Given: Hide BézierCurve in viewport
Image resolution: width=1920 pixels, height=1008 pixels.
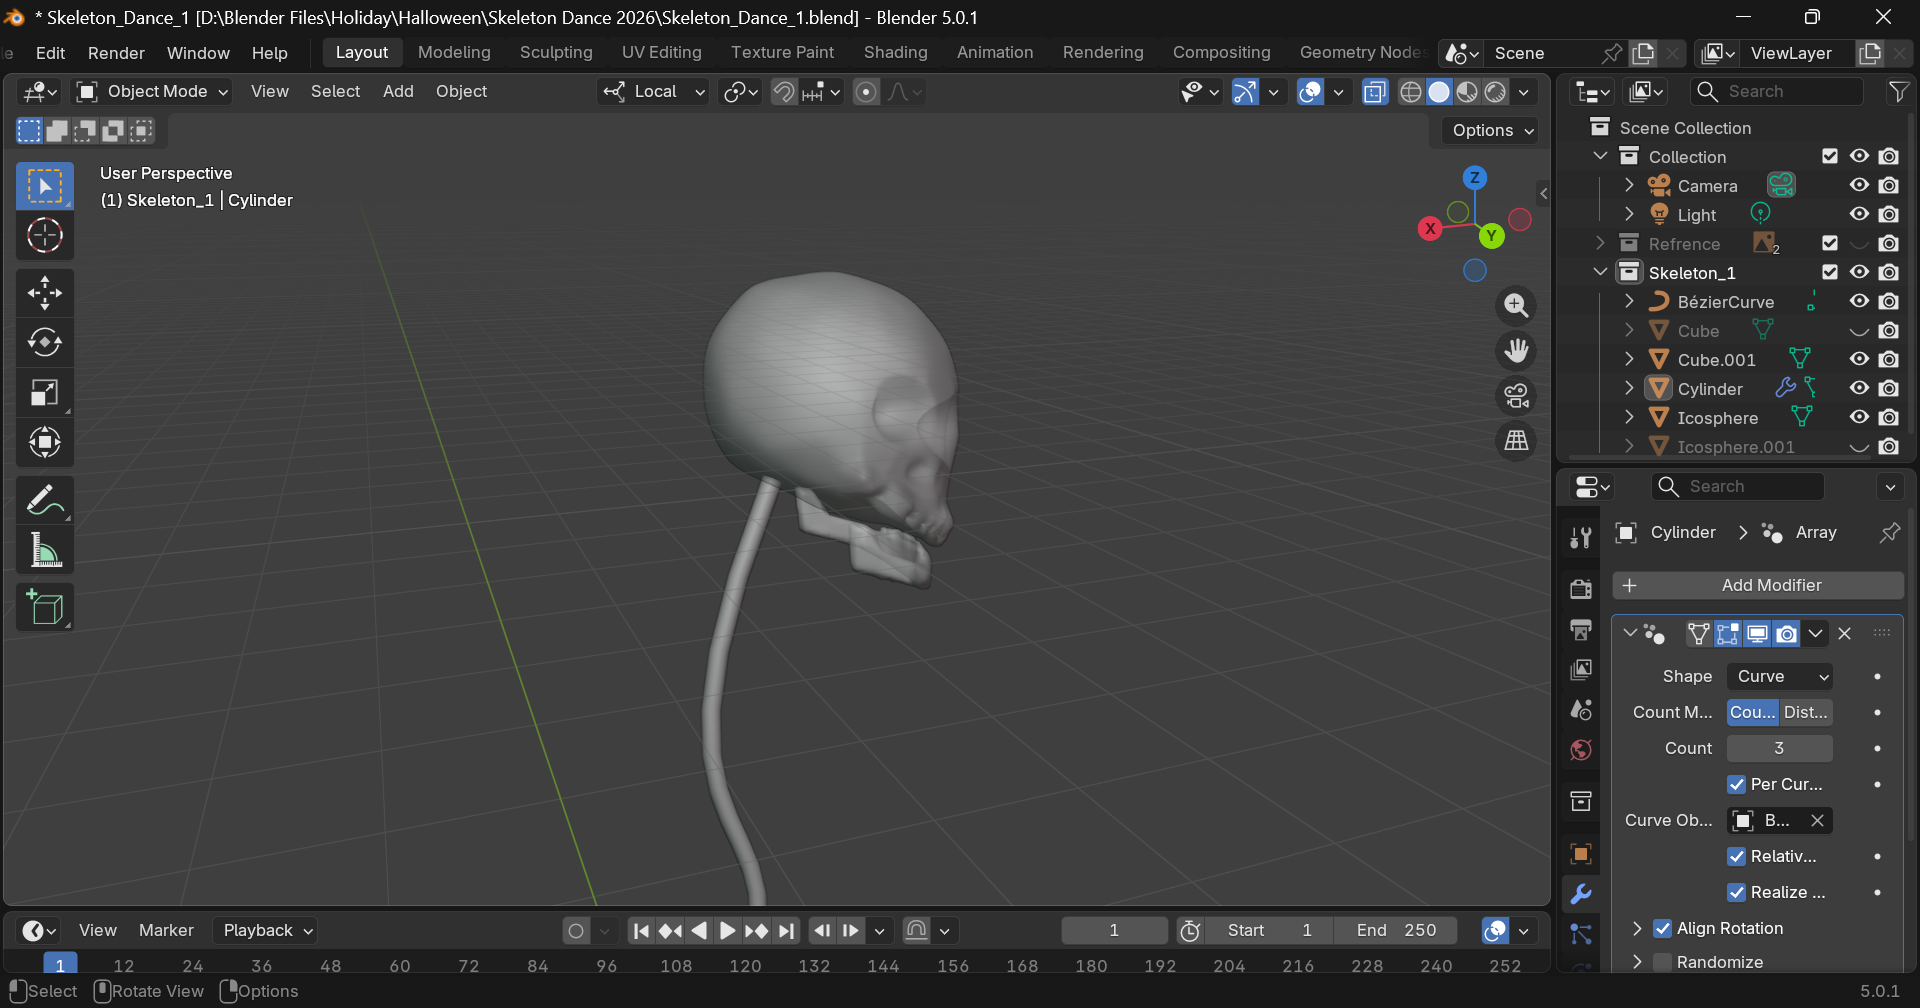Looking at the screenshot, I should 1859,301.
